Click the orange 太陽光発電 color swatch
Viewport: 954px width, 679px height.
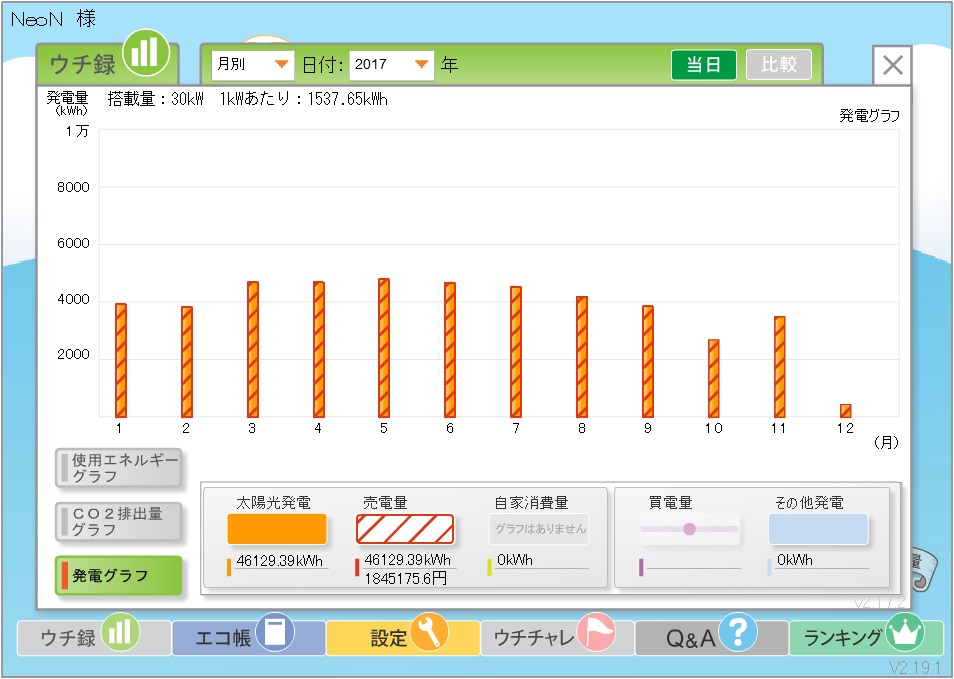(277, 529)
